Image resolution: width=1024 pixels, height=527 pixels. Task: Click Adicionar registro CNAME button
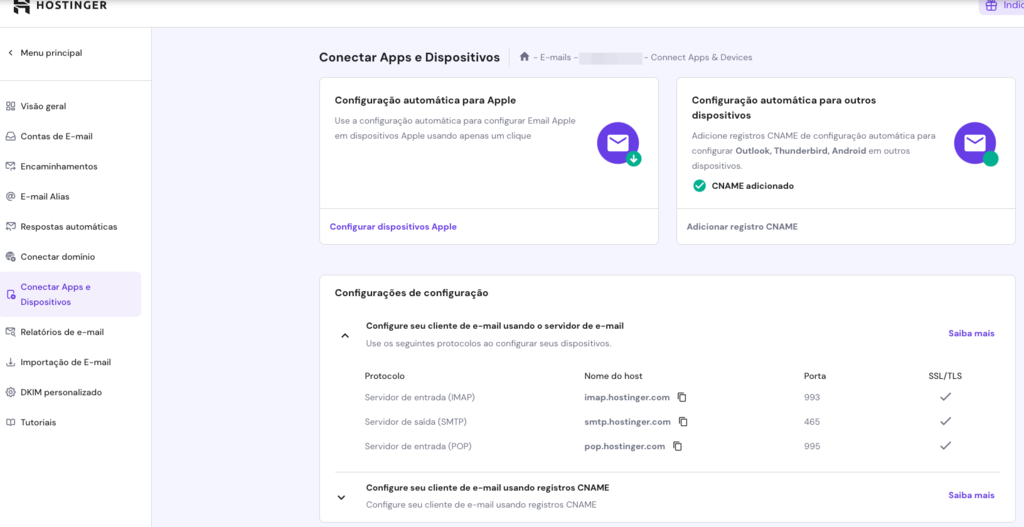(742, 227)
